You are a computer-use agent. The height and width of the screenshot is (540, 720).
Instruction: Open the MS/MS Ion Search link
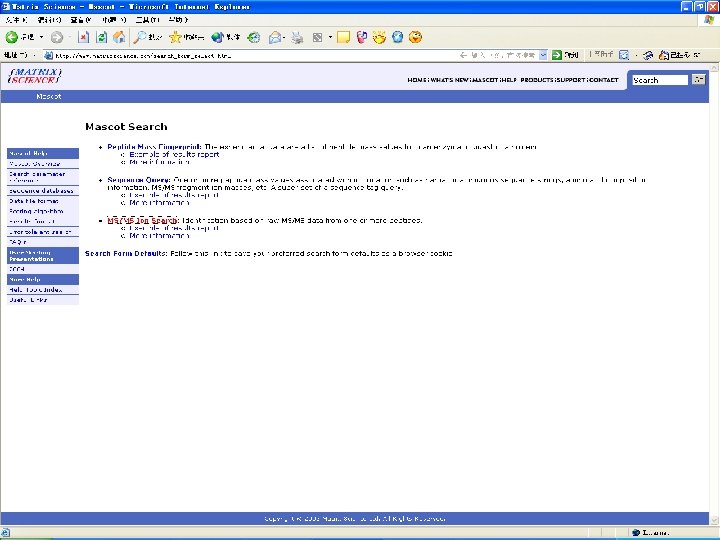pyautogui.click(x=142, y=220)
